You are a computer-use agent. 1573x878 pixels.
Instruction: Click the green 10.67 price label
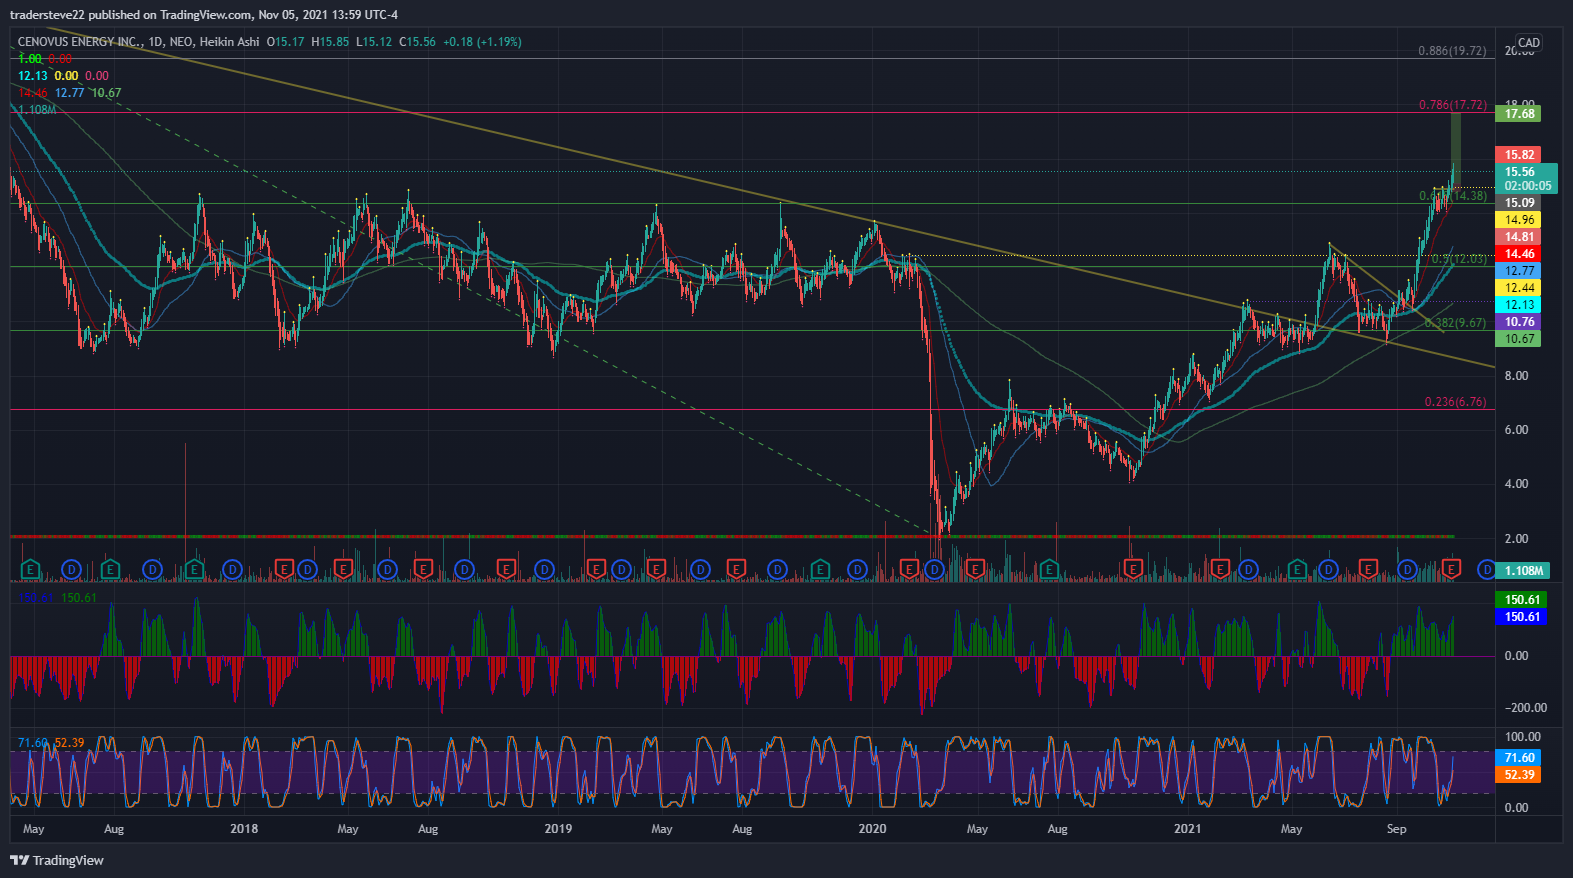pos(1518,339)
